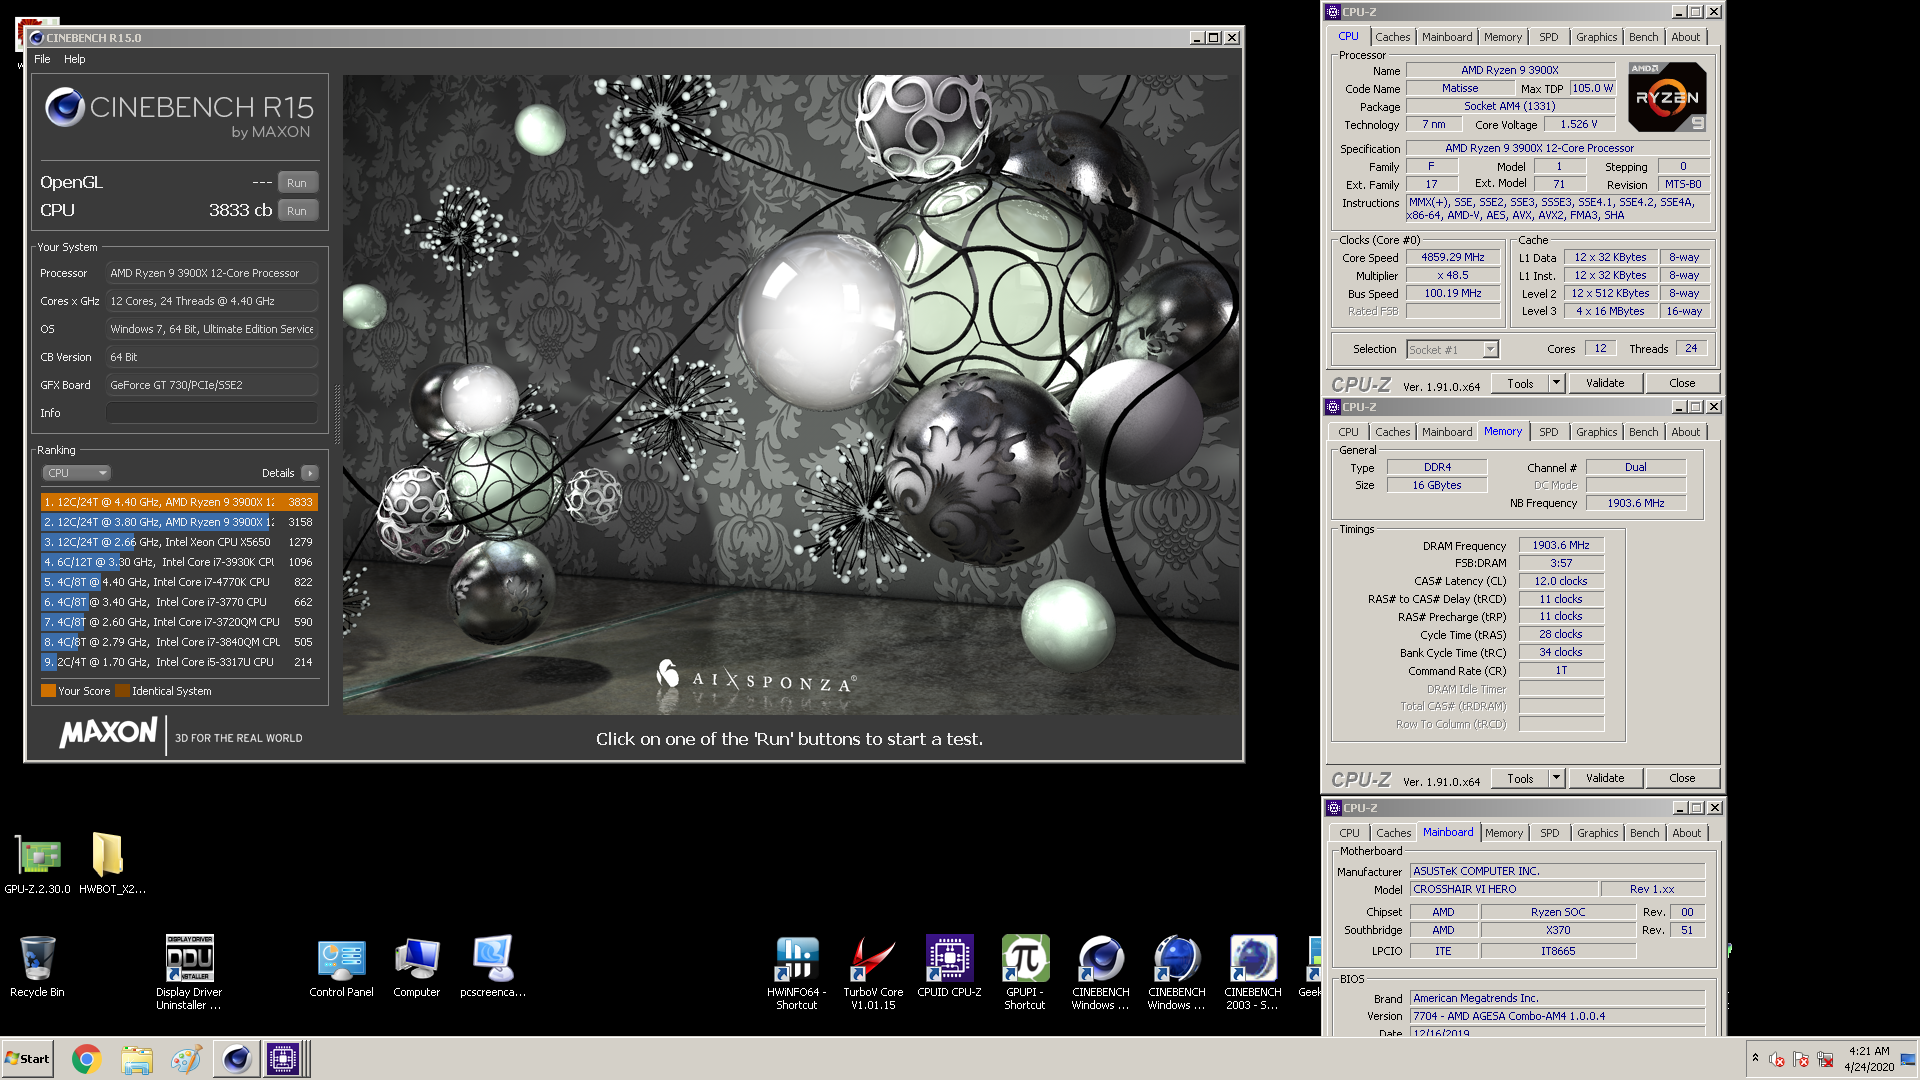
Task: Open Graphics tab in middle CPU-Z window
Action: click(1596, 432)
